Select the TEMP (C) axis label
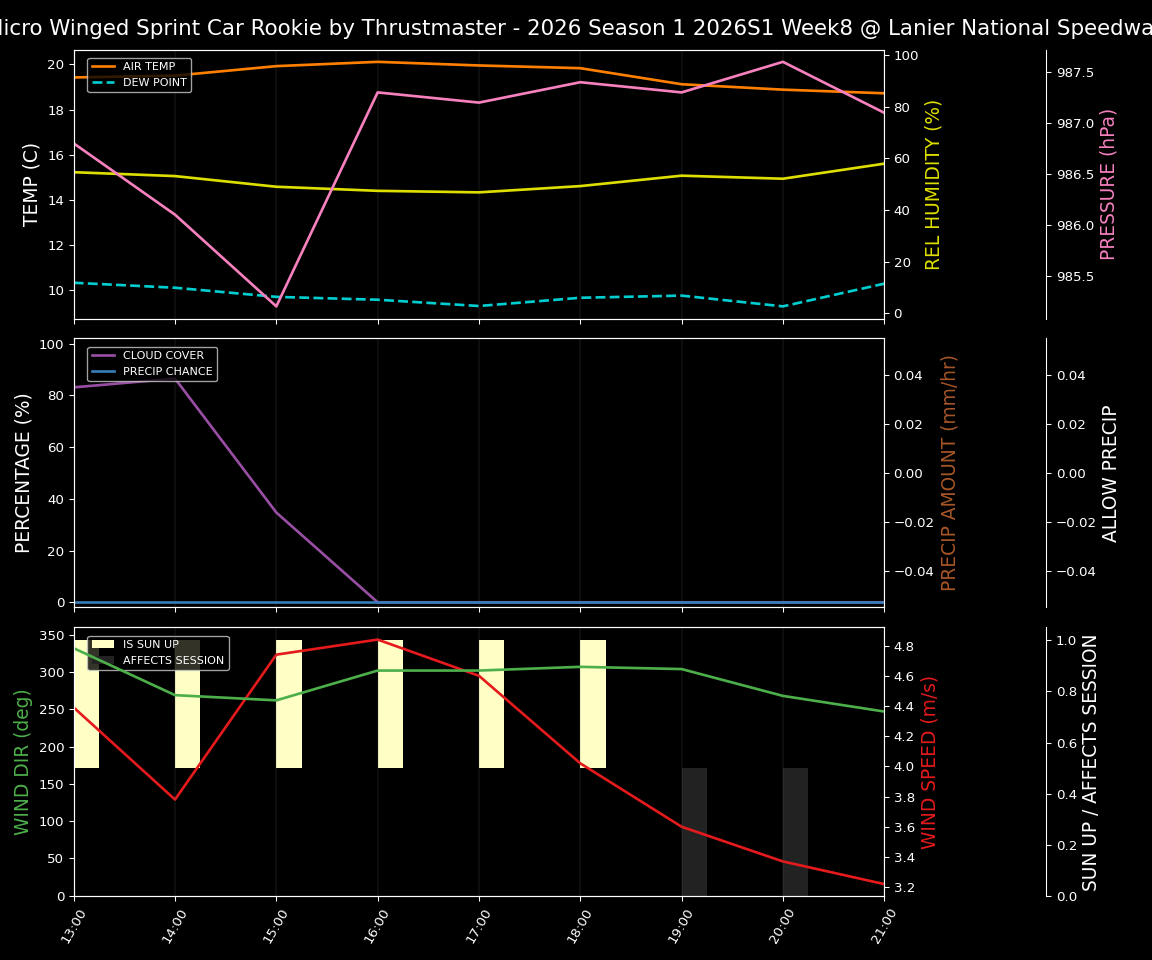Viewport: 1152px width, 960px height. (28, 185)
